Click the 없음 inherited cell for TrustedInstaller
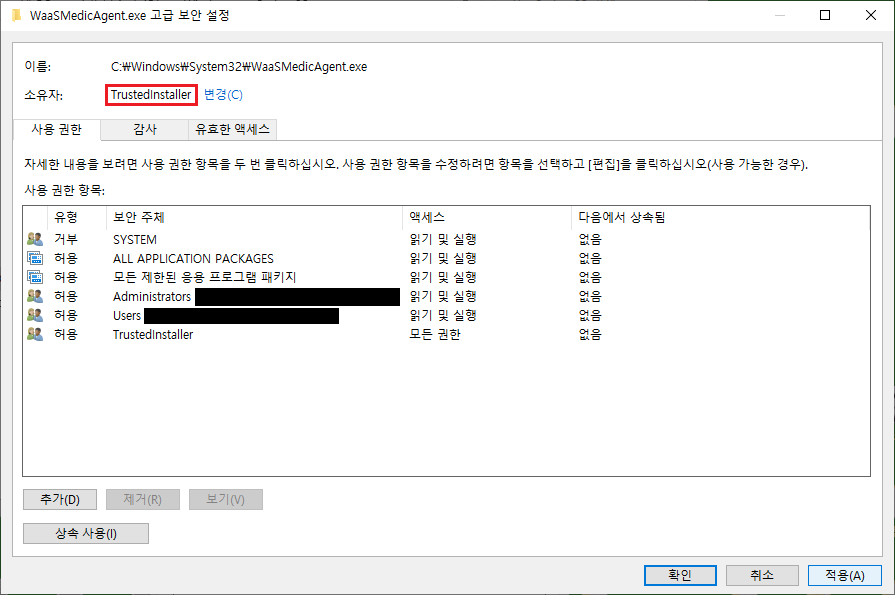The height and width of the screenshot is (595, 895). tap(590, 335)
